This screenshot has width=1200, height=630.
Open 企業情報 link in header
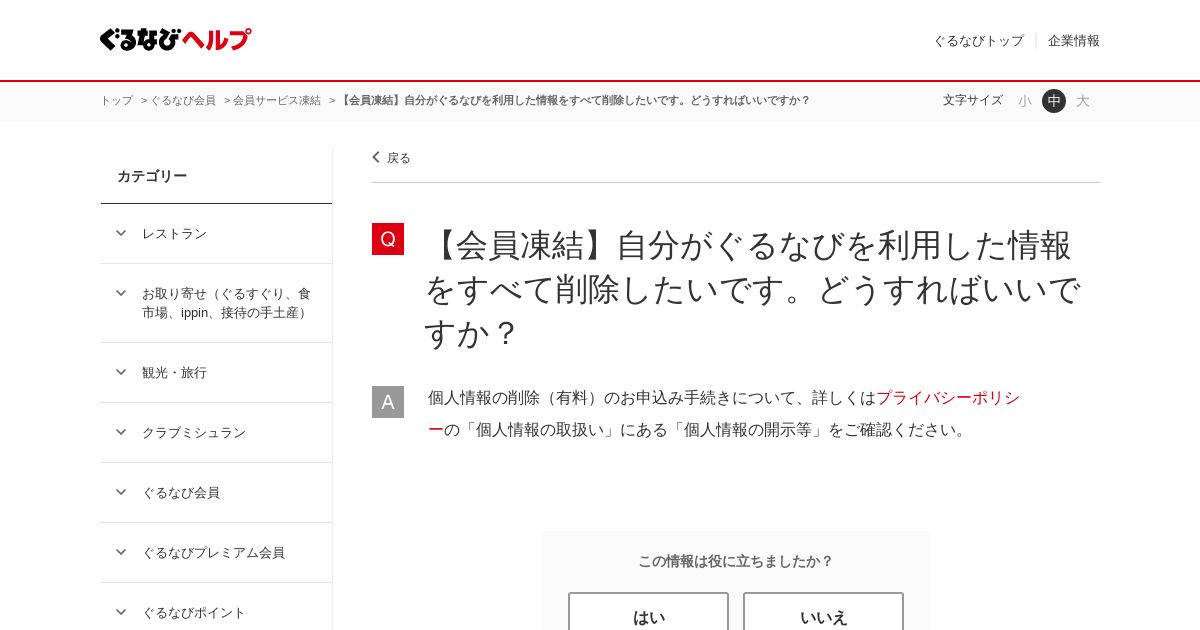click(x=1074, y=41)
